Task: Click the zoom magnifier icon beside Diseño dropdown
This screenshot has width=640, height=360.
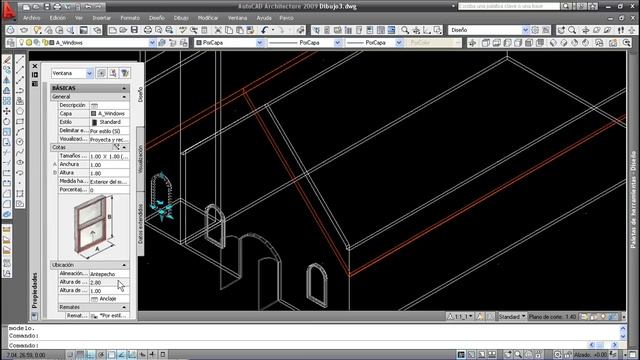Action: pos(572,30)
